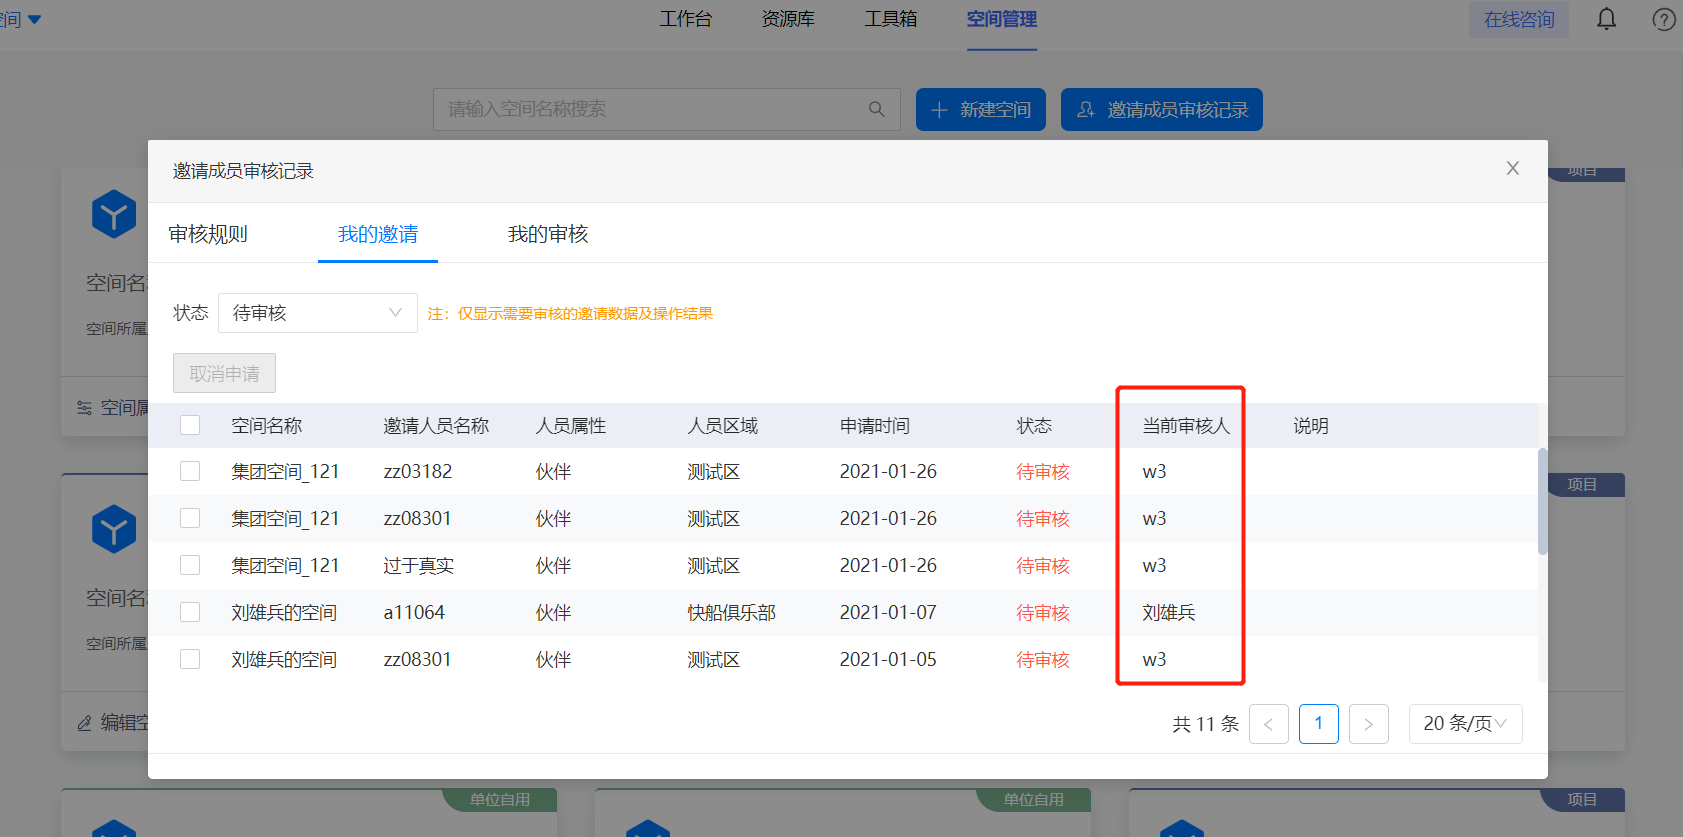Click the 状态 column header in table

pyautogui.click(x=1034, y=426)
